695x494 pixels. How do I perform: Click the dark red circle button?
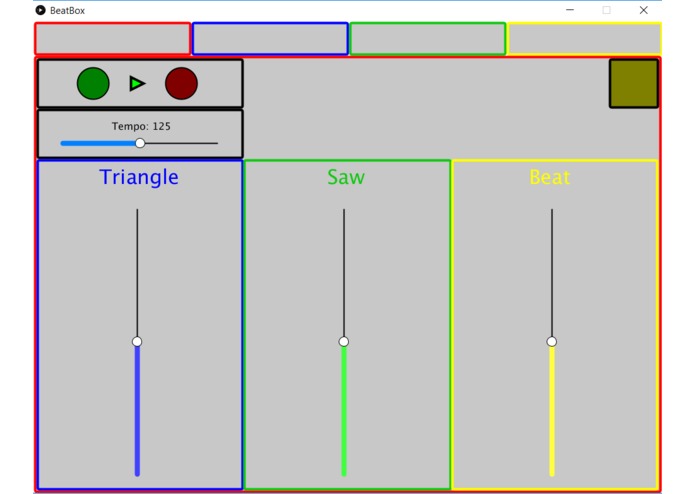tap(181, 83)
